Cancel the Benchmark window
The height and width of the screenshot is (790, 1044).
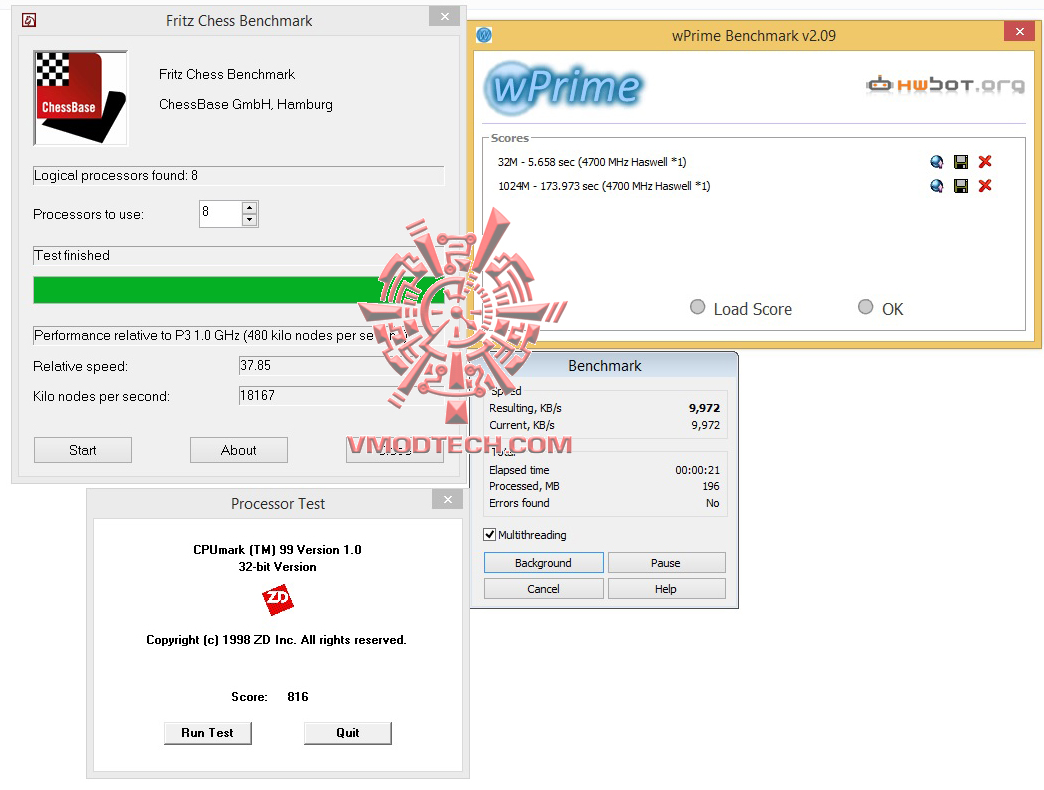pos(543,588)
